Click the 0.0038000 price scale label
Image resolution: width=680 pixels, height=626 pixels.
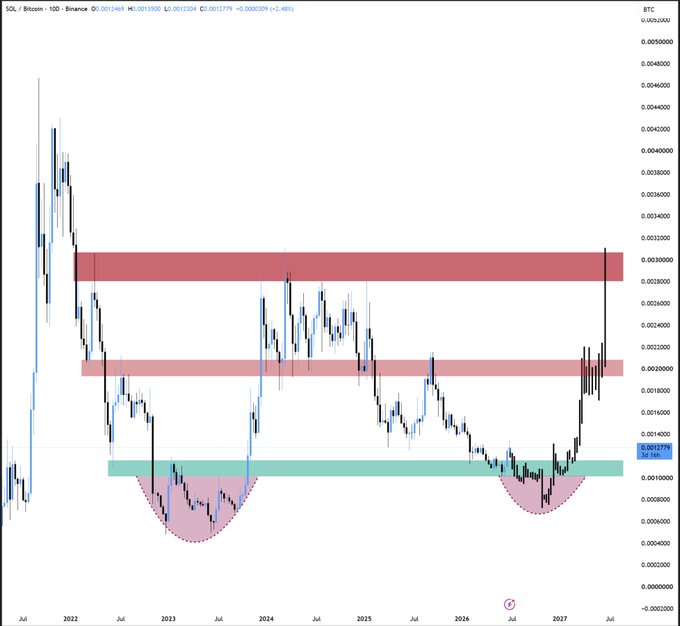pyautogui.click(x=657, y=172)
